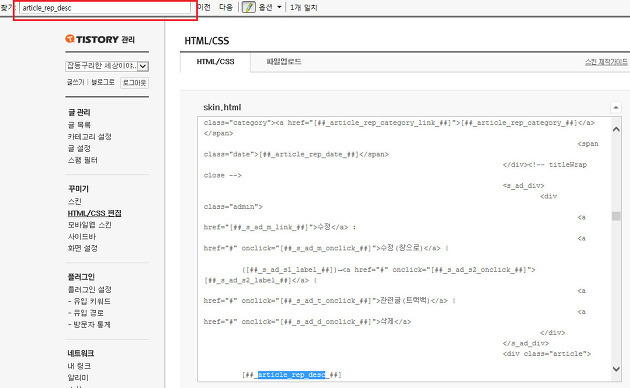
Task: Click <div class="article"> line in editor
Action: tap(547, 354)
